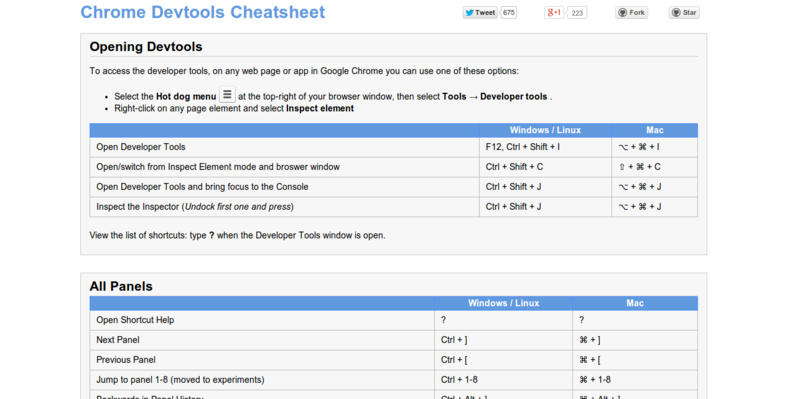The height and width of the screenshot is (399, 800).
Task: Click the GitHub Fork button
Action: pyautogui.click(x=632, y=13)
